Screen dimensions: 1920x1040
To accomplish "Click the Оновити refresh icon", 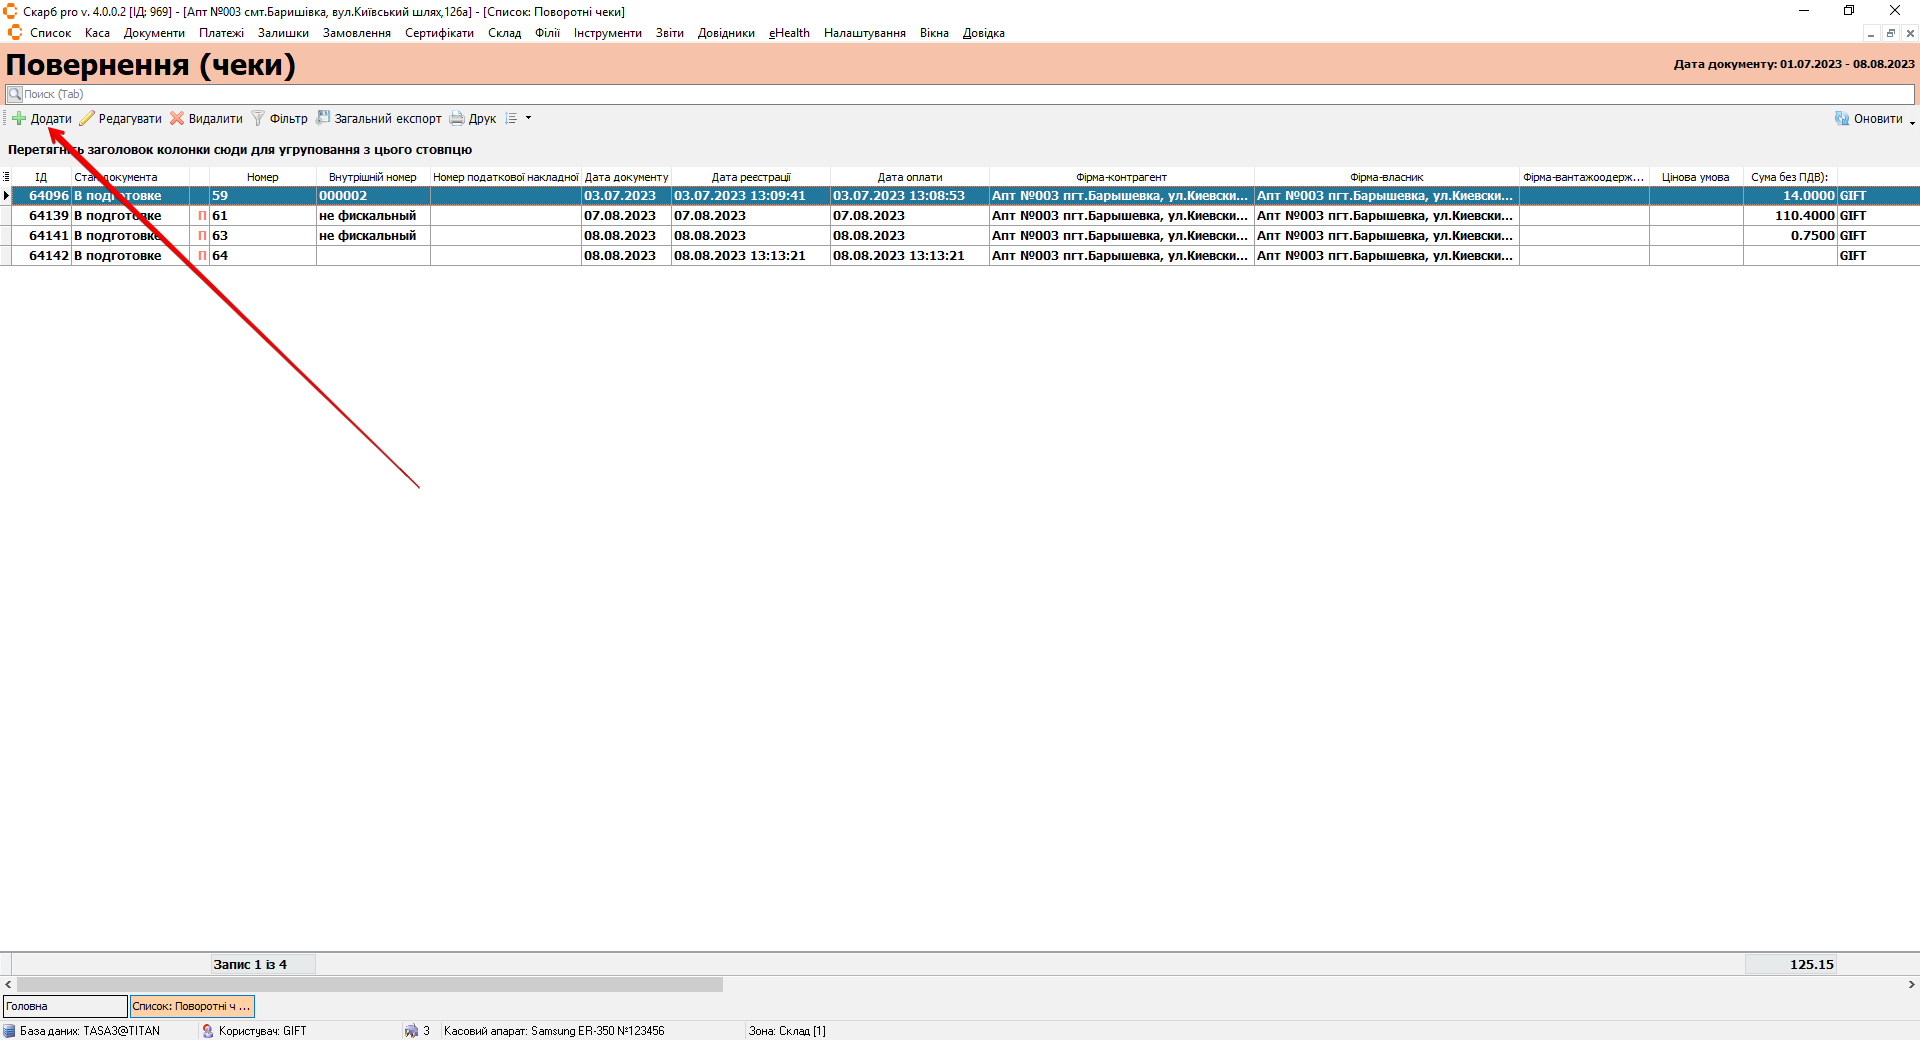I will click(x=1842, y=119).
